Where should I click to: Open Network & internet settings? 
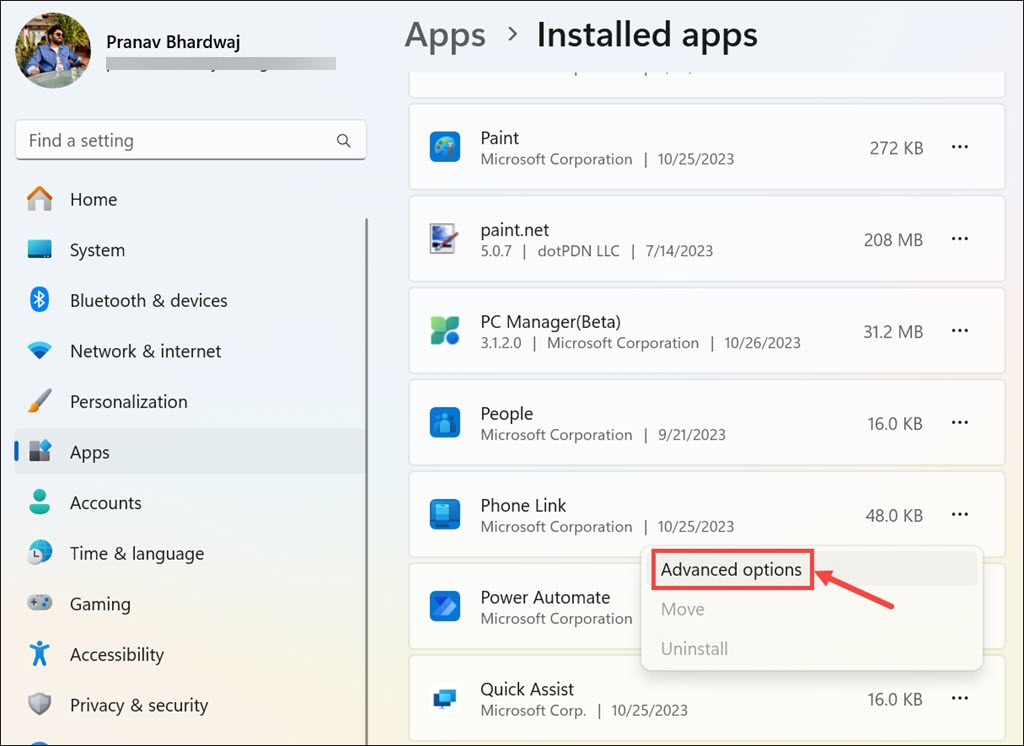coord(145,351)
